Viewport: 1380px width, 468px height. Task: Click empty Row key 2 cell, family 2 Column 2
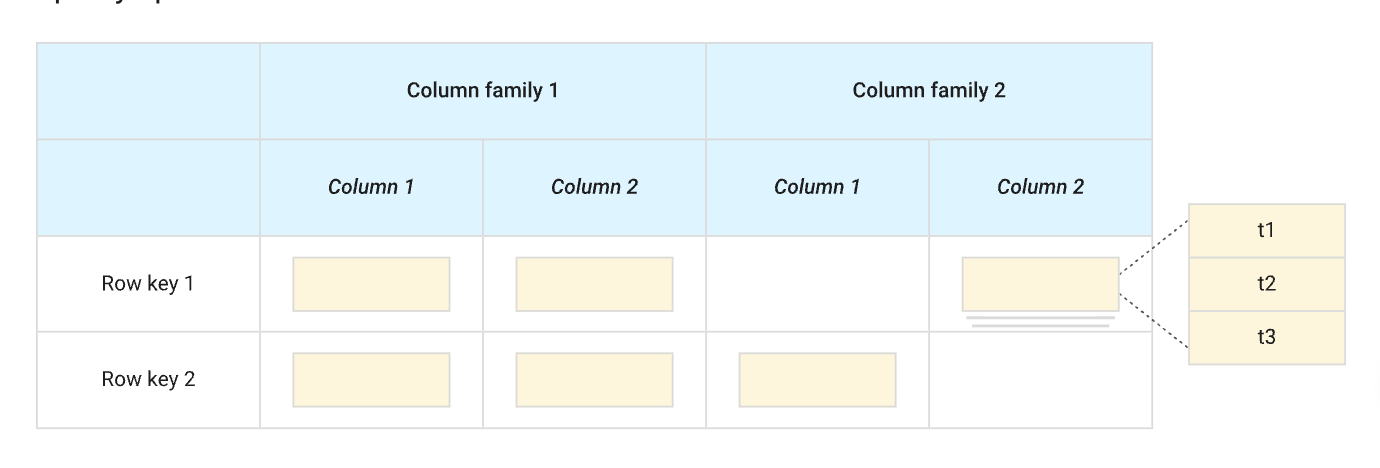(x=1040, y=380)
